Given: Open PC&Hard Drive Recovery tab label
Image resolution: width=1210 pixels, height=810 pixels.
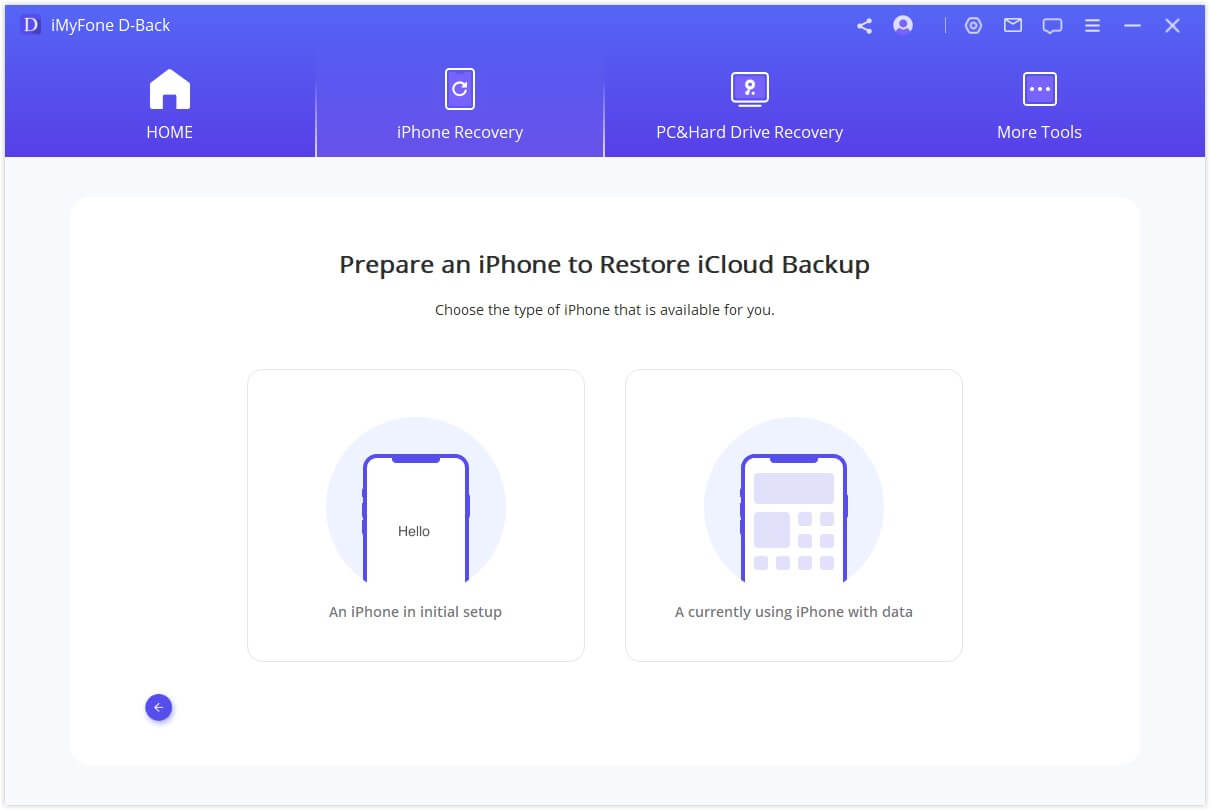Looking at the screenshot, I should 749,132.
